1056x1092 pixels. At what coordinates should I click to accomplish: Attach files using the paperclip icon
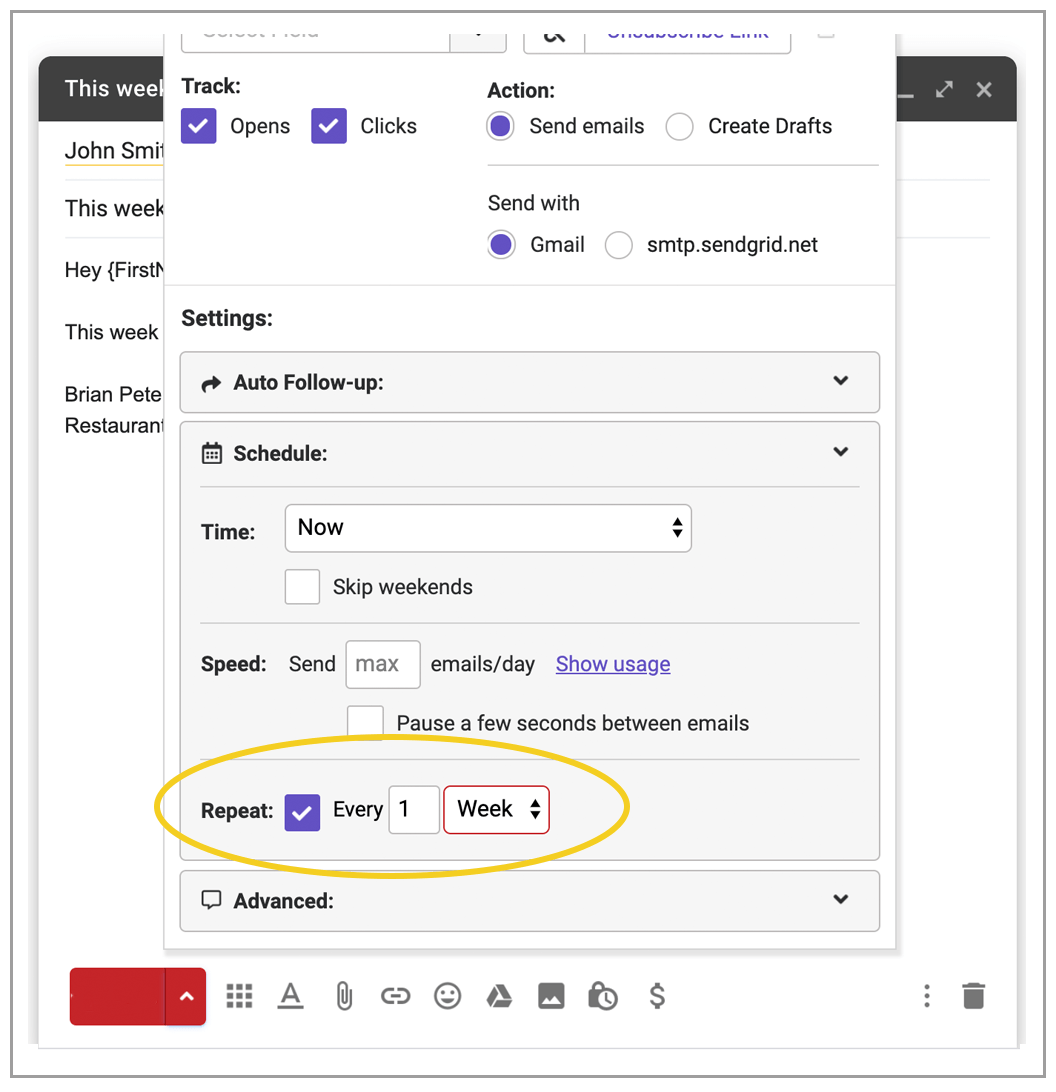343,996
